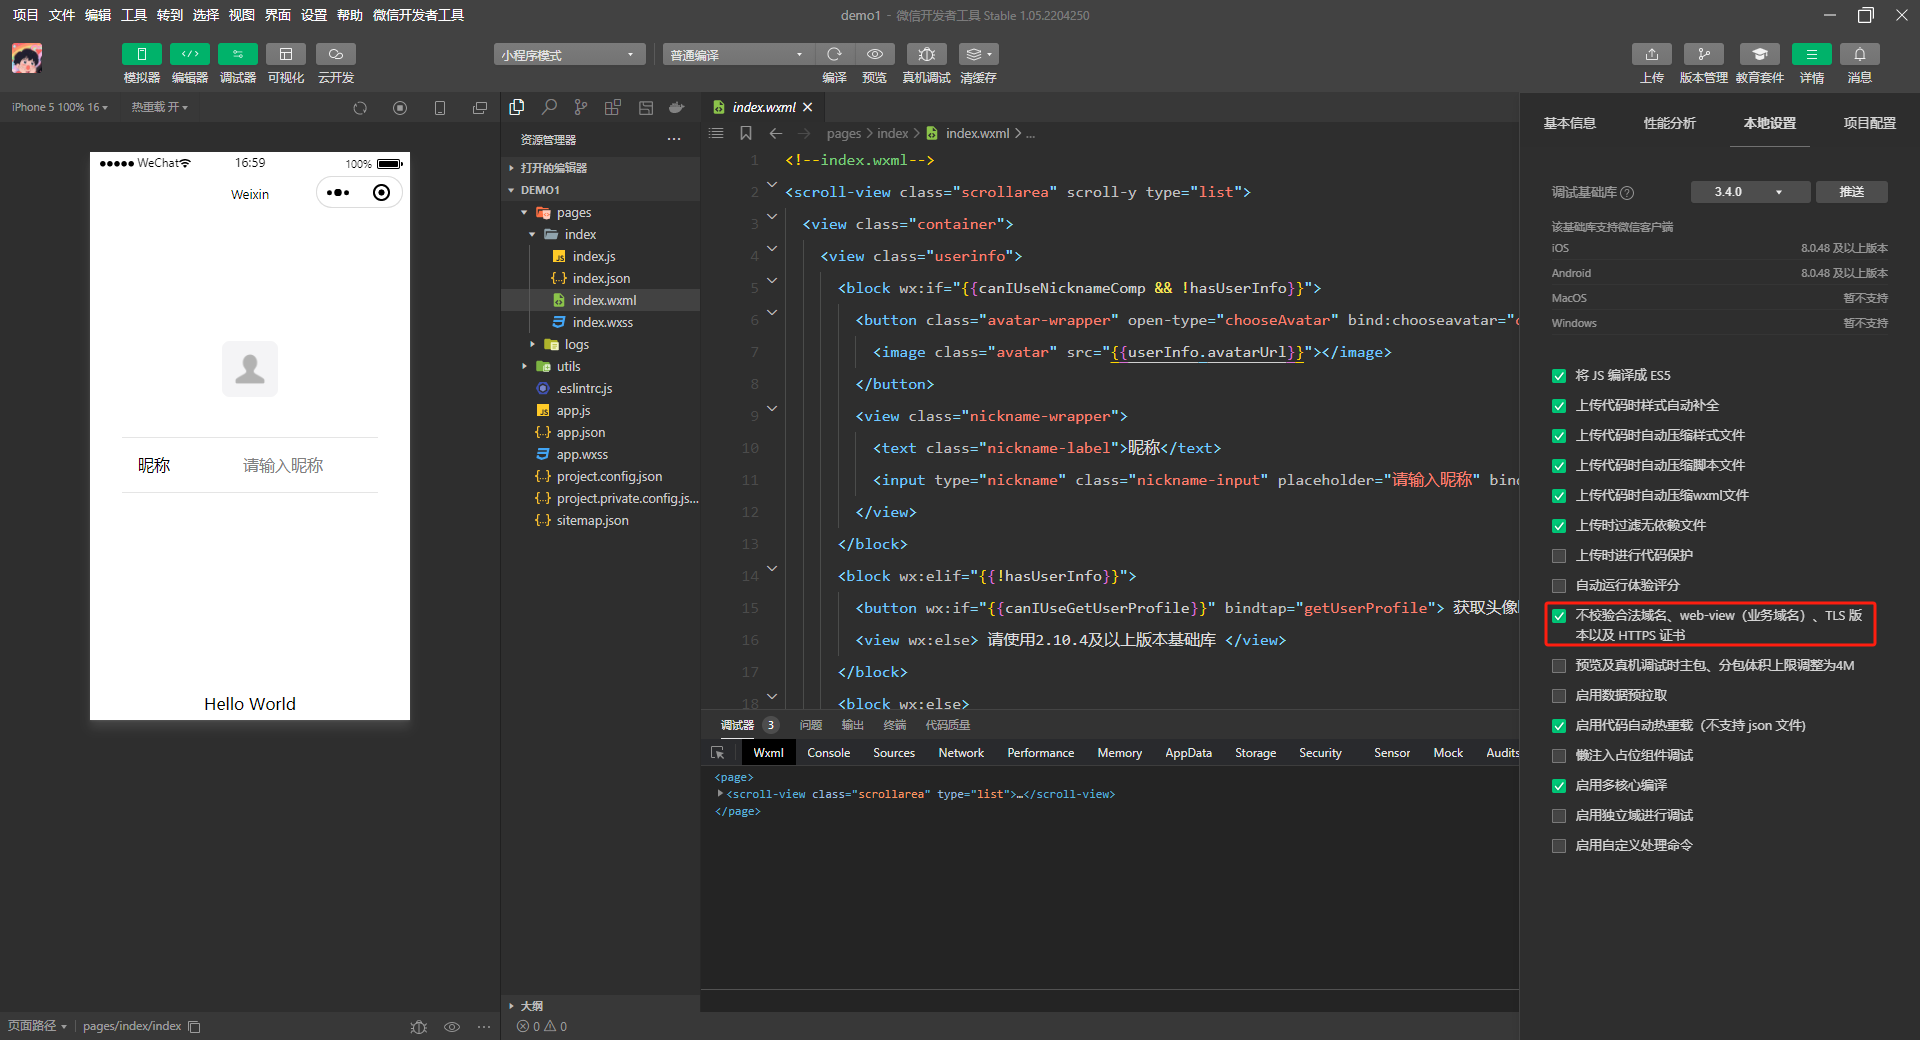
Task: Open 版本管理 version control icon
Action: (x=1703, y=54)
